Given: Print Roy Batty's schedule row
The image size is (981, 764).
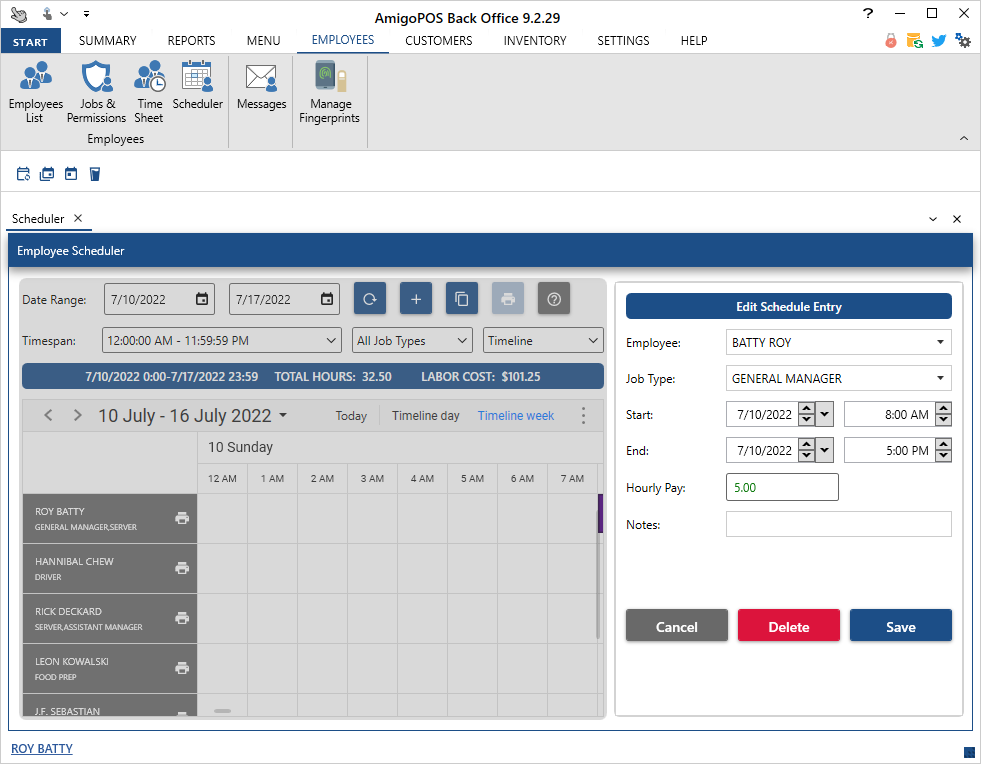Looking at the screenshot, I should [x=182, y=518].
